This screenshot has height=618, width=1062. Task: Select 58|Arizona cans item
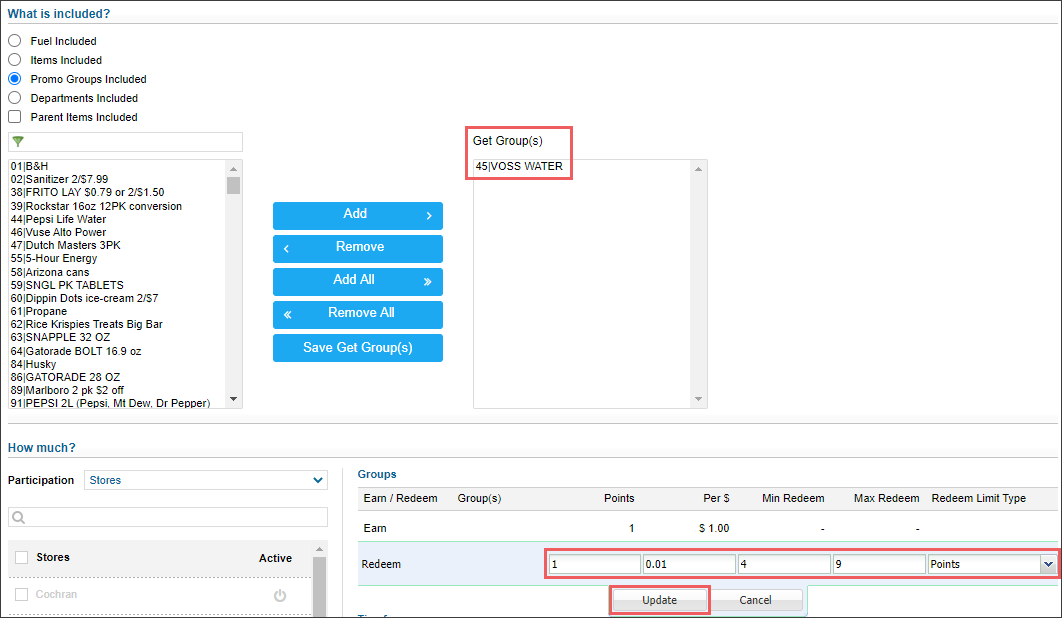click(x=50, y=272)
